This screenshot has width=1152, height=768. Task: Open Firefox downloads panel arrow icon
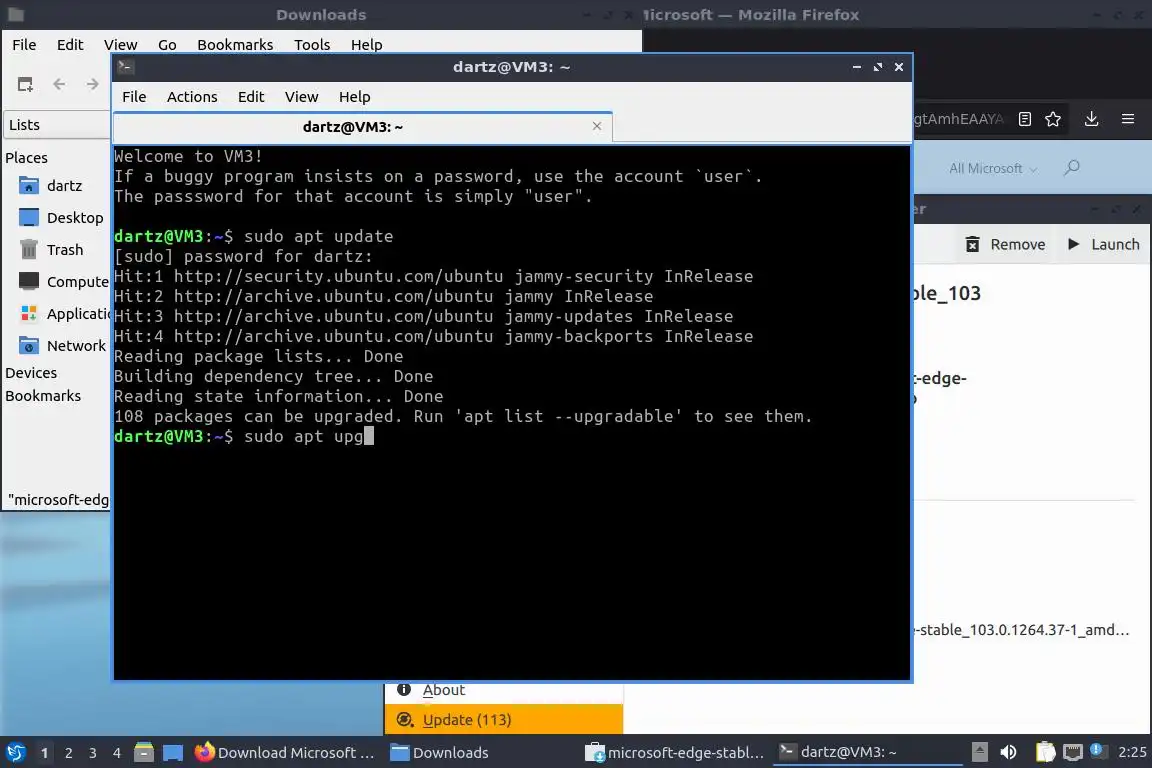(x=1091, y=119)
